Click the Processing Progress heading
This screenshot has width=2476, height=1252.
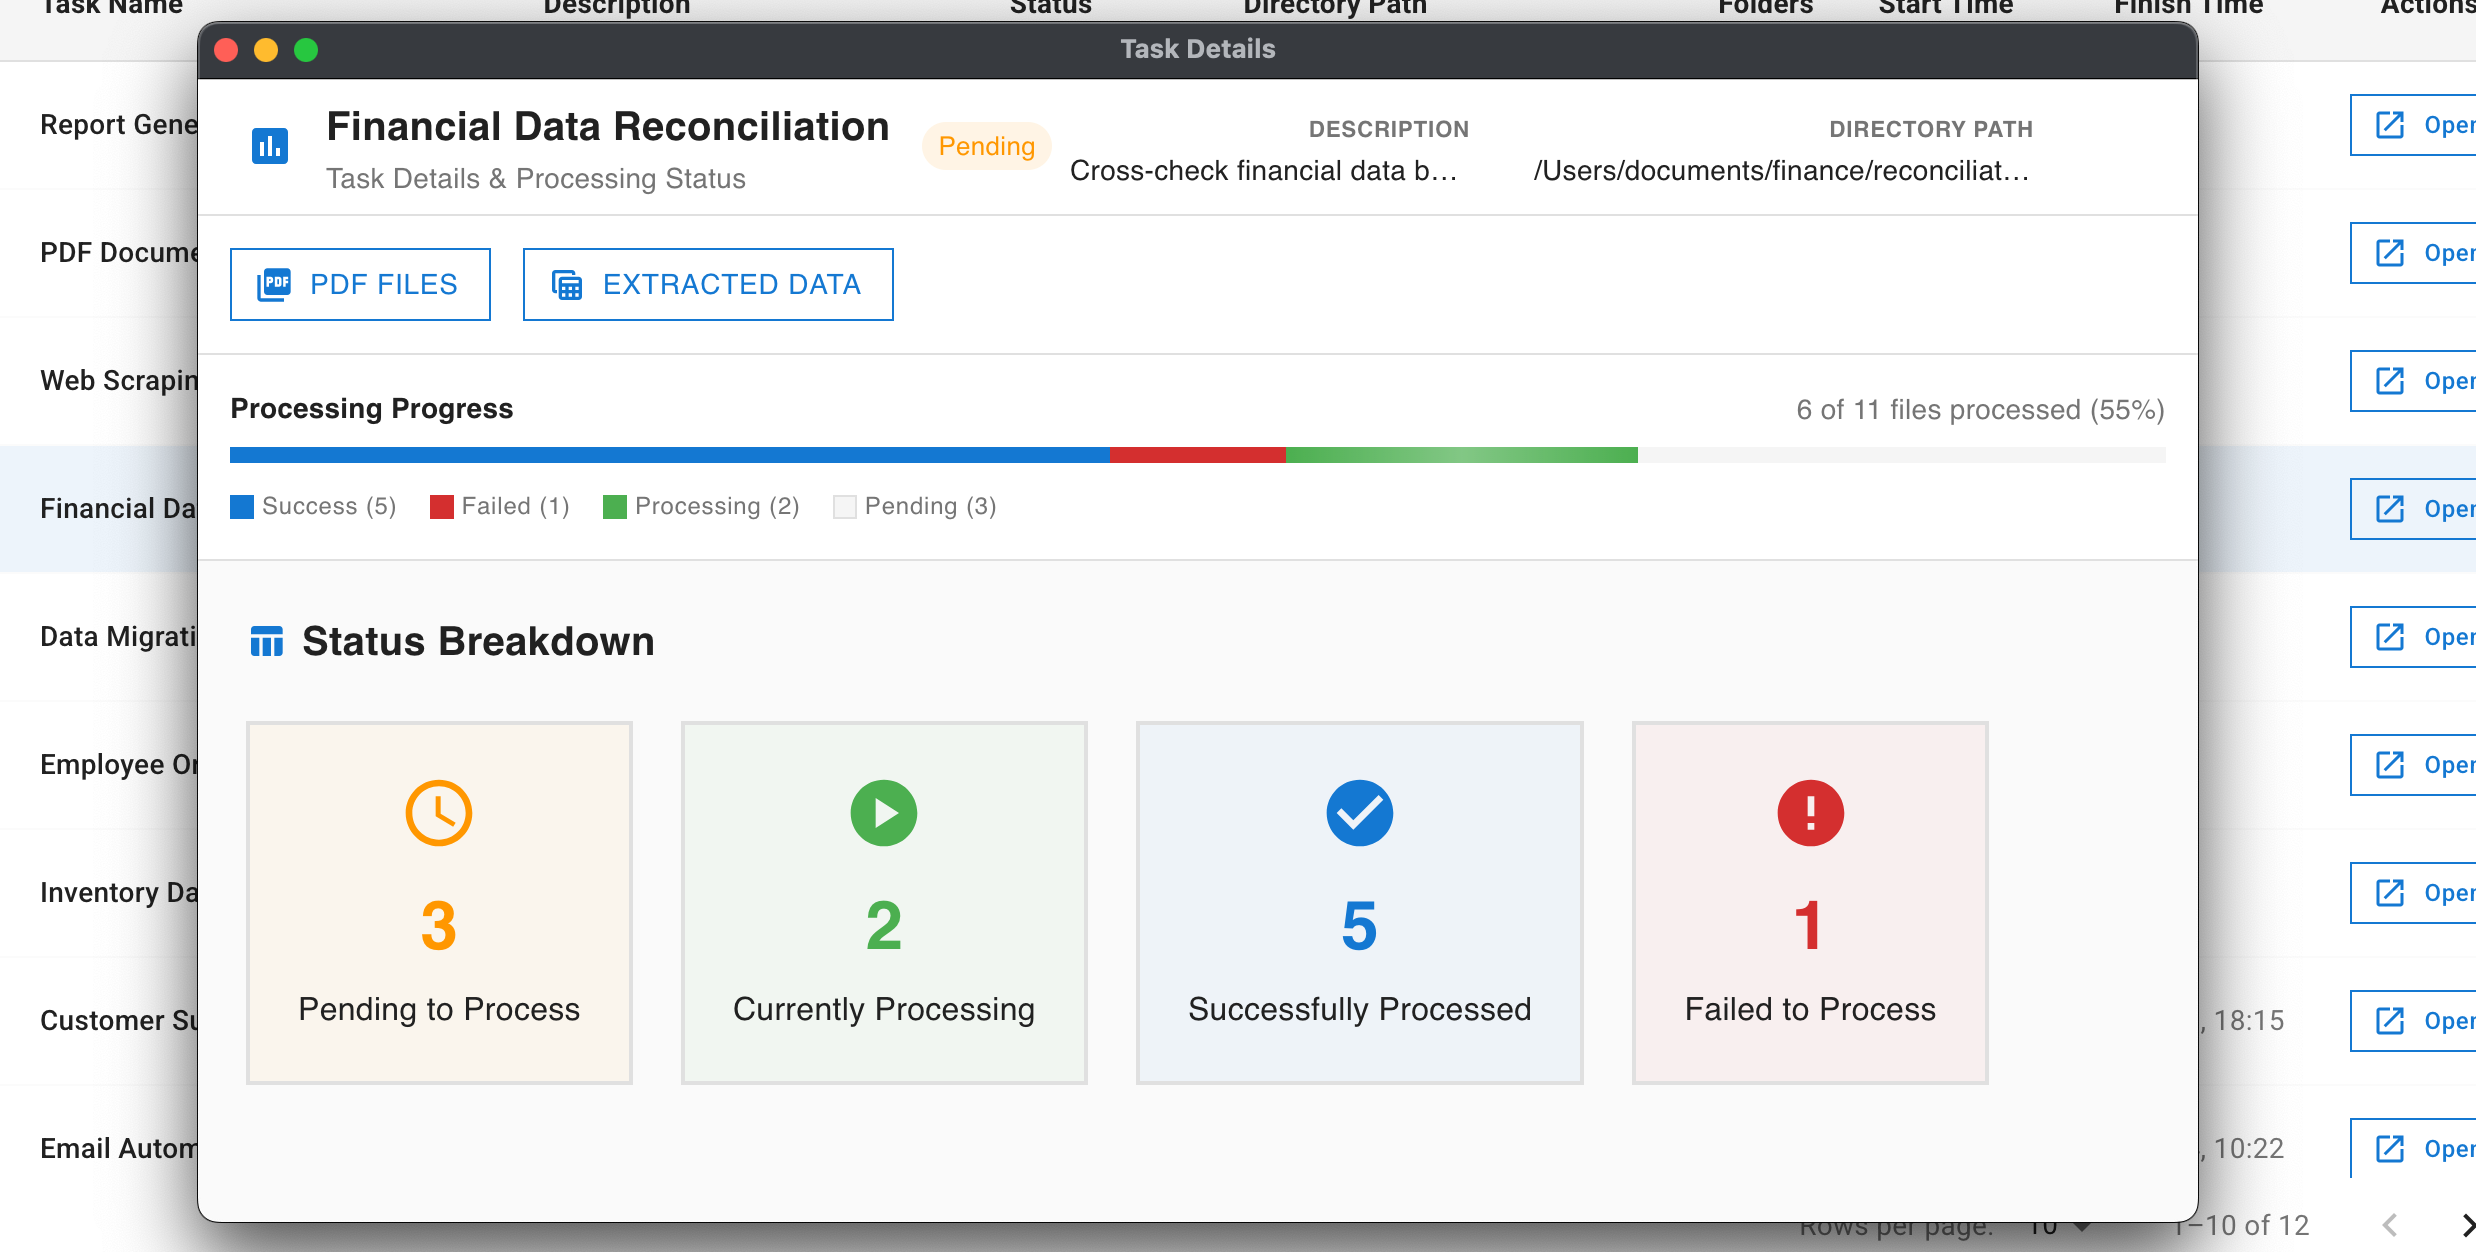371,409
